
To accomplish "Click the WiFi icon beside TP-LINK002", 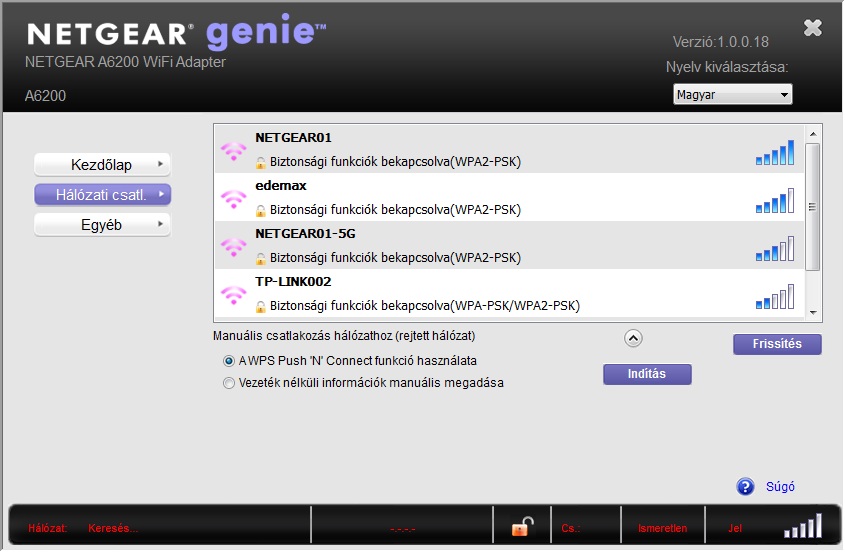I will [233, 295].
